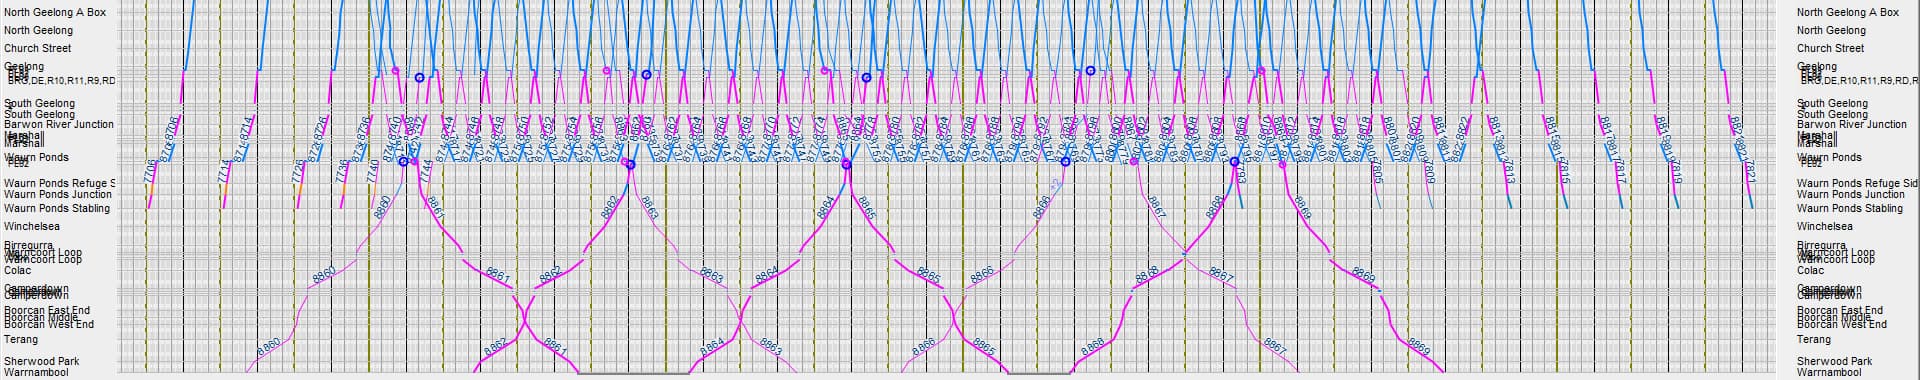Select 'Barwon River Junction' in right station list
Viewport: 1920px width, 380px height.
coord(1852,125)
